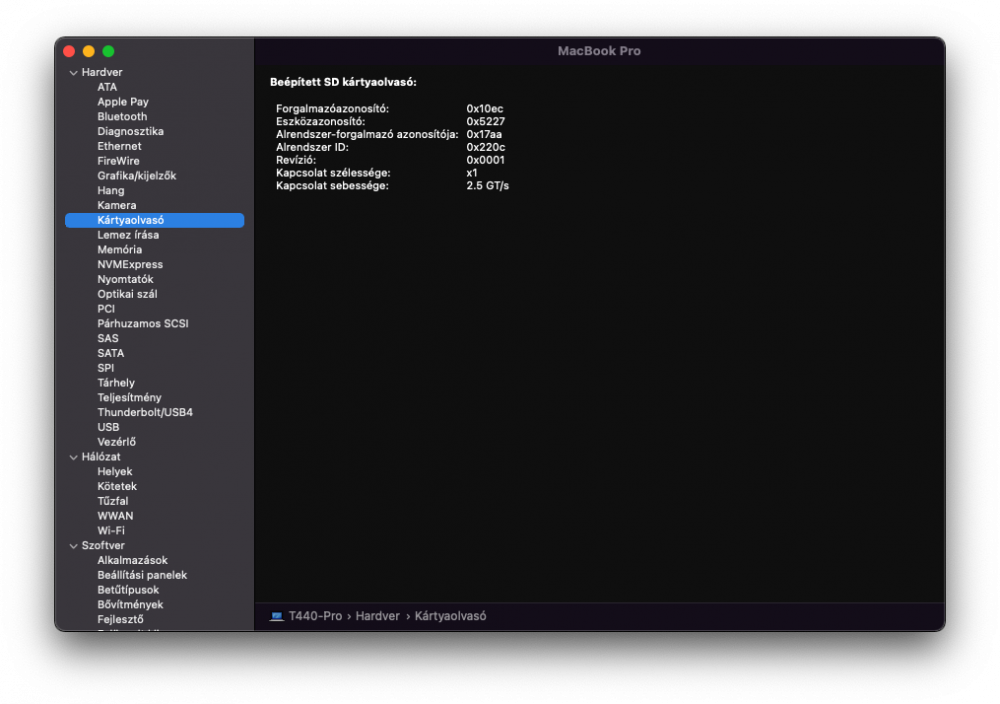
Task: Select FireWire in the list
Action: 118,161
